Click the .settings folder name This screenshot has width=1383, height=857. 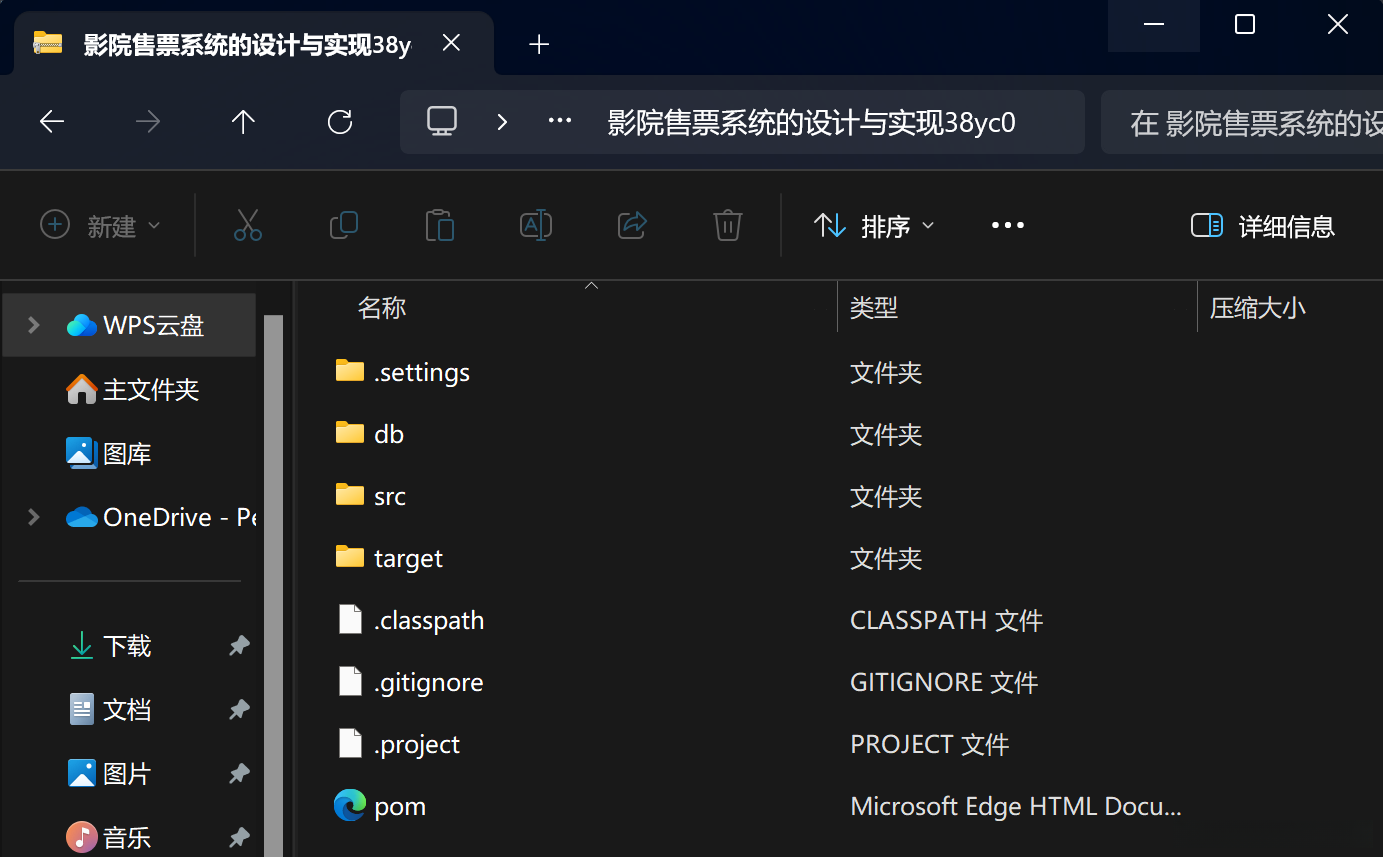(422, 373)
